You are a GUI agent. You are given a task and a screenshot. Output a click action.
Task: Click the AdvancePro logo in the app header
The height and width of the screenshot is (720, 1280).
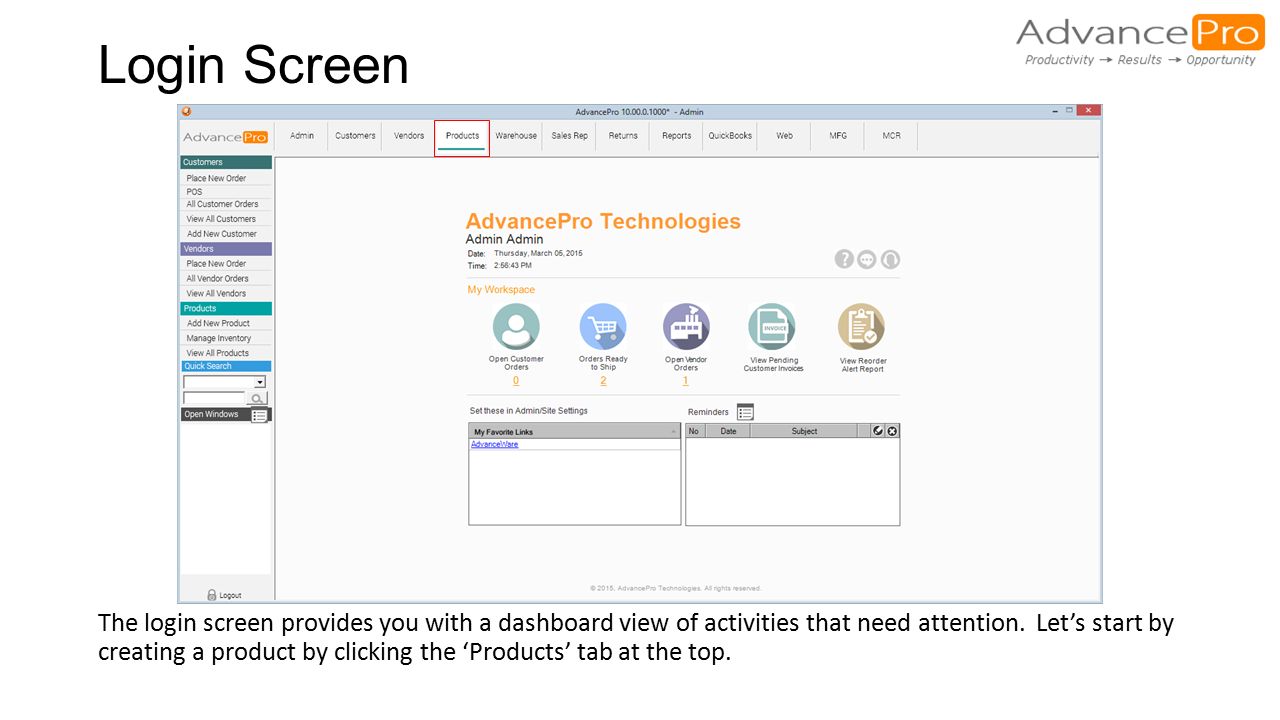point(225,137)
